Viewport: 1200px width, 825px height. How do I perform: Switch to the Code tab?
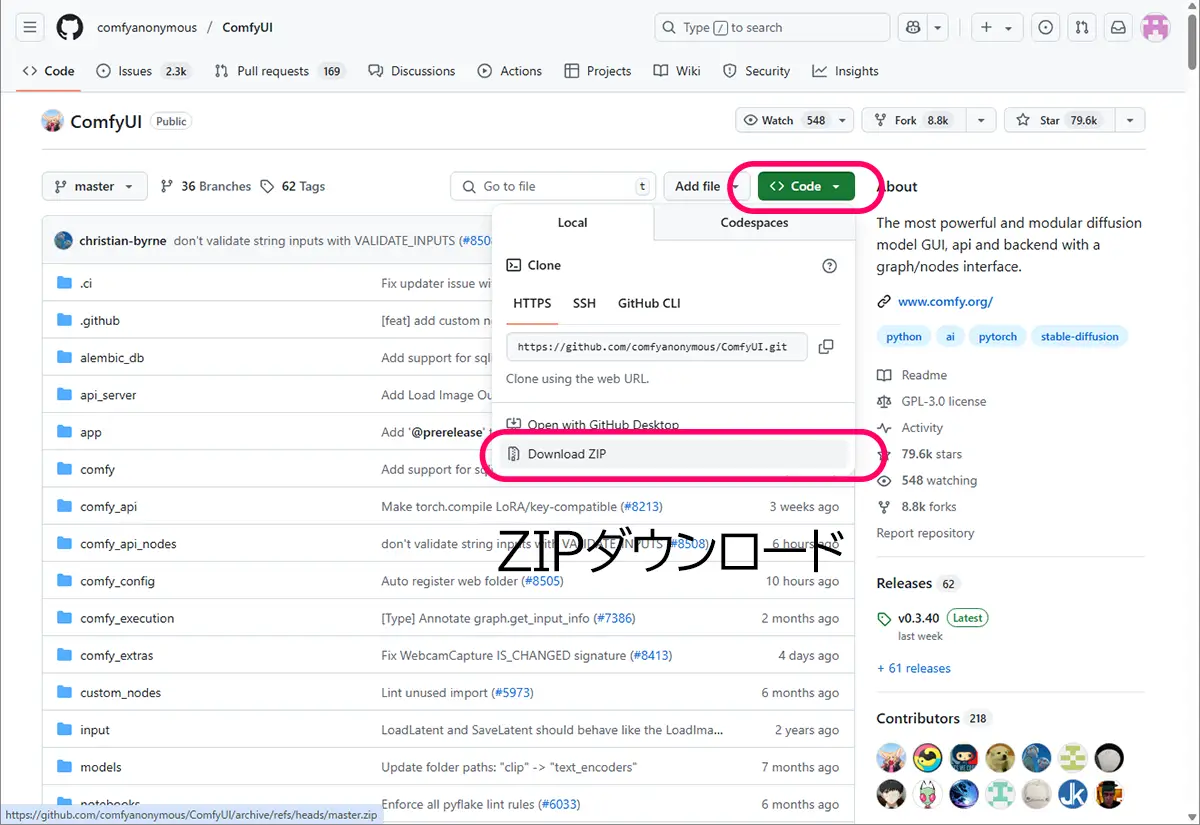point(48,71)
